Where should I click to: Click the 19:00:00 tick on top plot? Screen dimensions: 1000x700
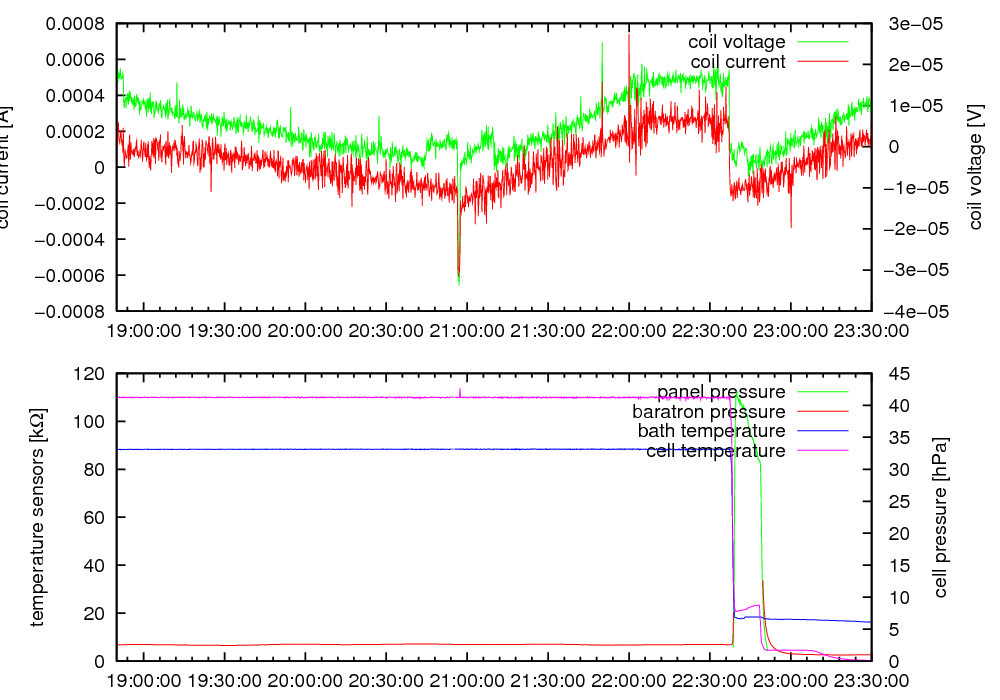tap(144, 330)
